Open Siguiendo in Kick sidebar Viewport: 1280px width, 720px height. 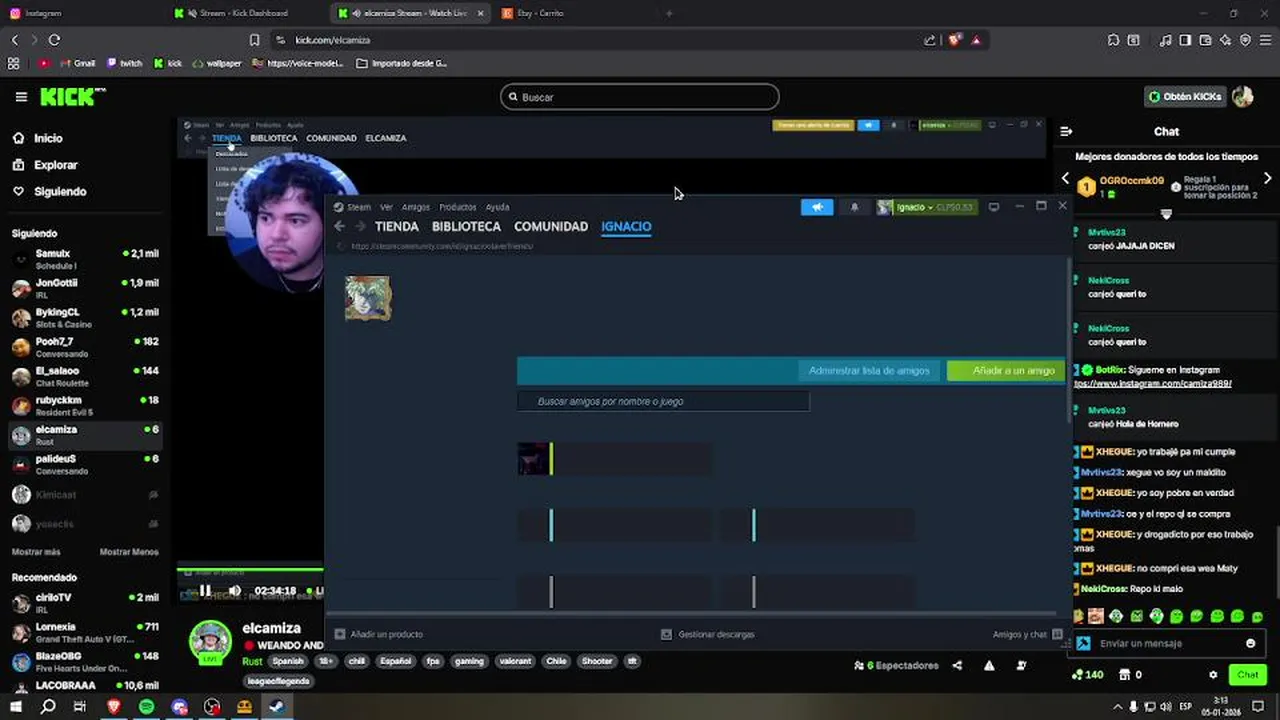pyautogui.click(x=60, y=191)
